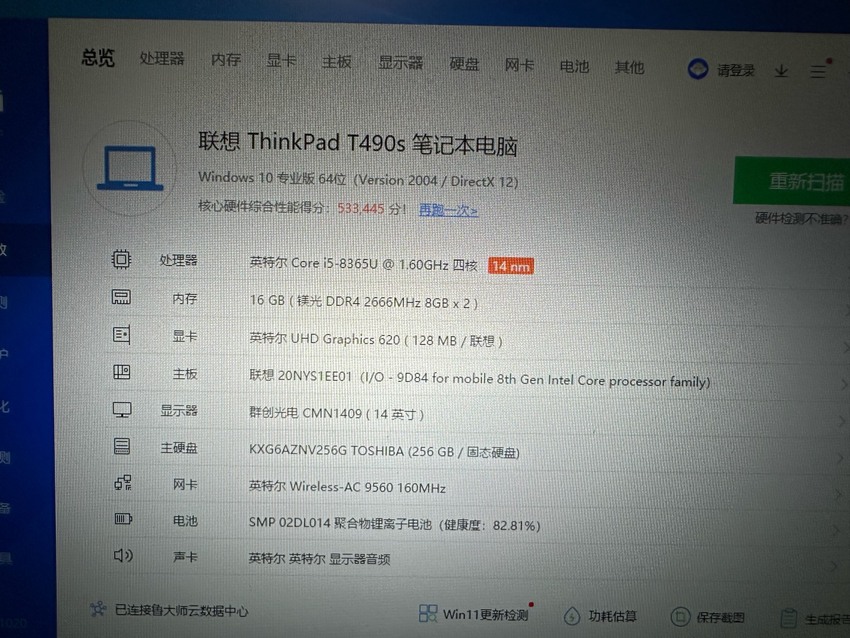The height and width of the screenshot is (638, 850).
Task: Click the 533,445 performance score
Action: 360,208
